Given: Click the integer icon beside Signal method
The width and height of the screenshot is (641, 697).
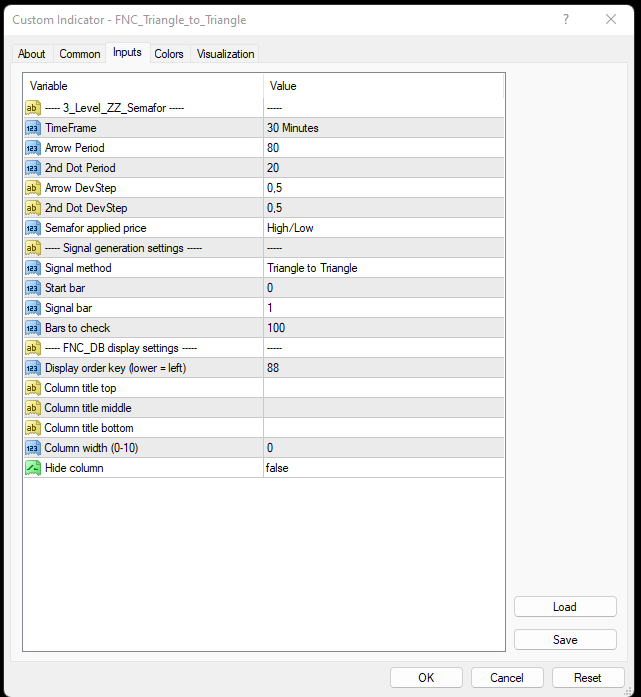Looking at the screenshot, I should pos(33,268).
